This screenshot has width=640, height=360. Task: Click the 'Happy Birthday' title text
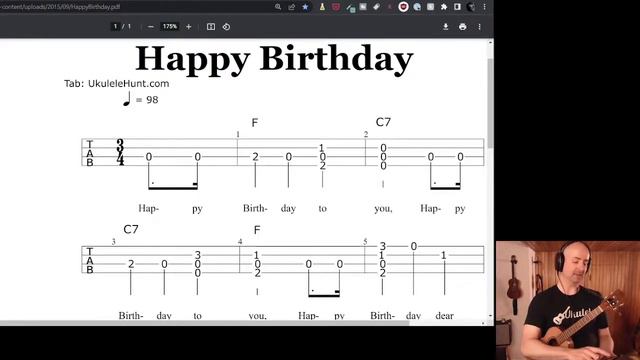[274, 60]
